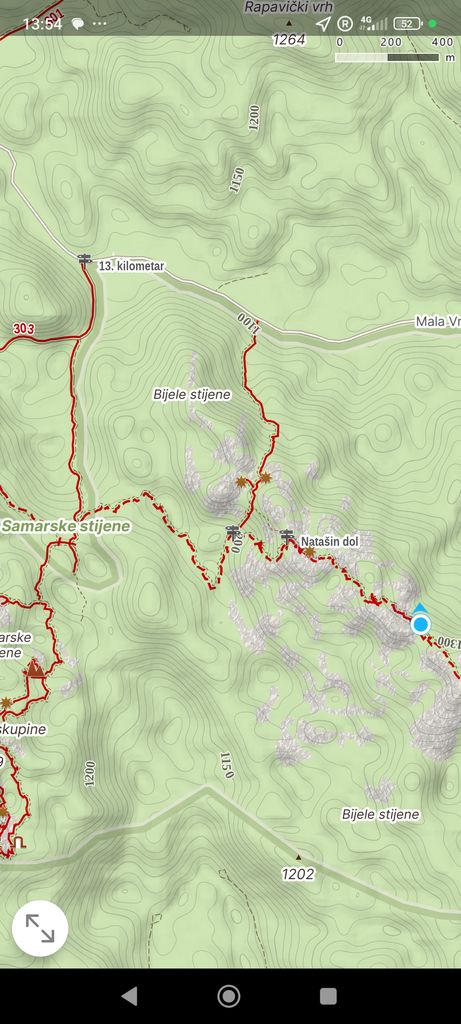Tap the Samarske stijene area label
Image resolution: width=461 pixels, height=1024 pixels.
click(65, 526)
